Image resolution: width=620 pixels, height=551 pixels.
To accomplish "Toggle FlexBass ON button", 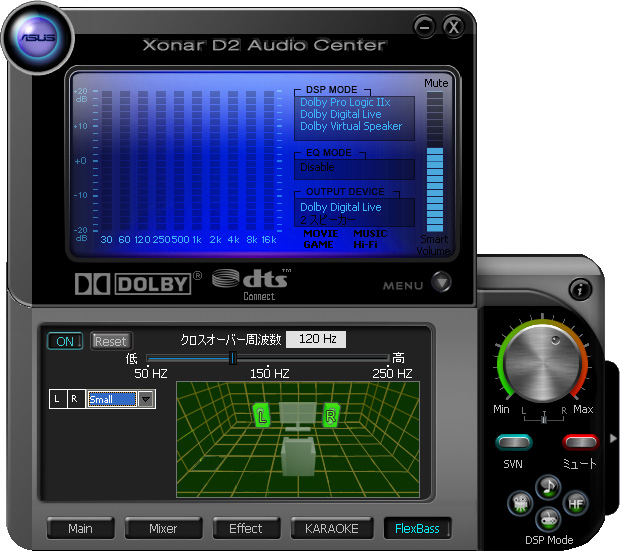I will pos(65,341).
